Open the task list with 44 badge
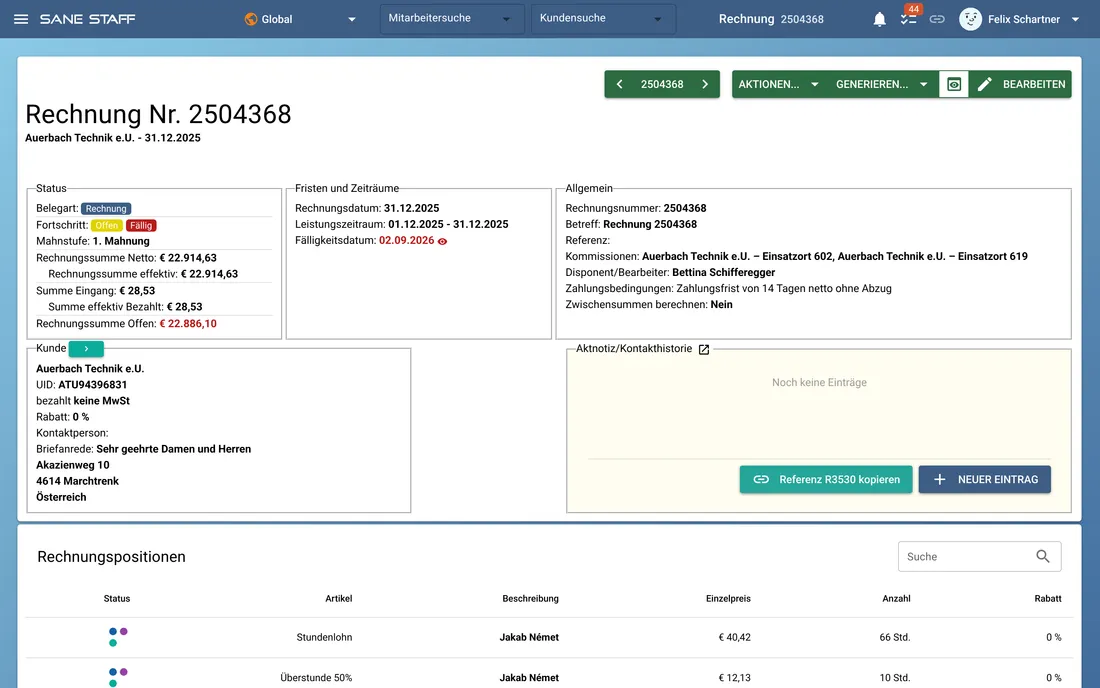This screenshot has width=1100, height=688. coord(909,18)
